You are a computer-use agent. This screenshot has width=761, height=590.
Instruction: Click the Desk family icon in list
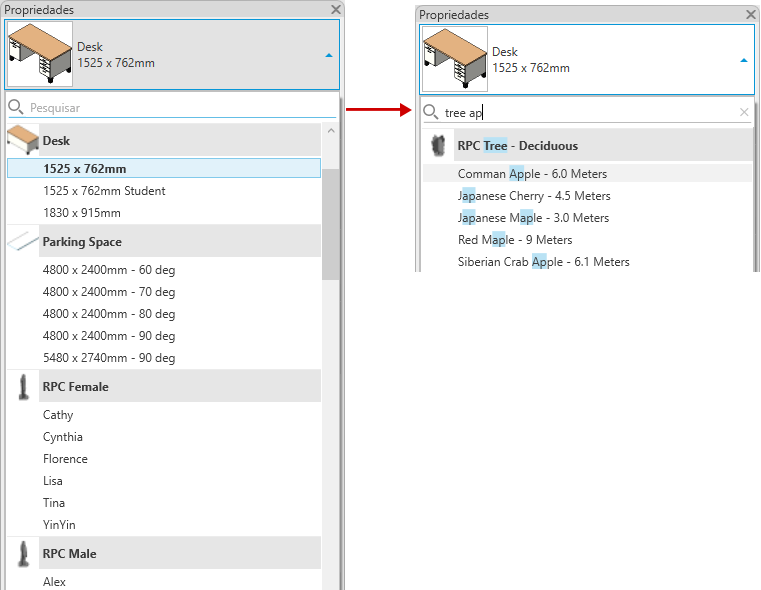[x=23, y=140]
